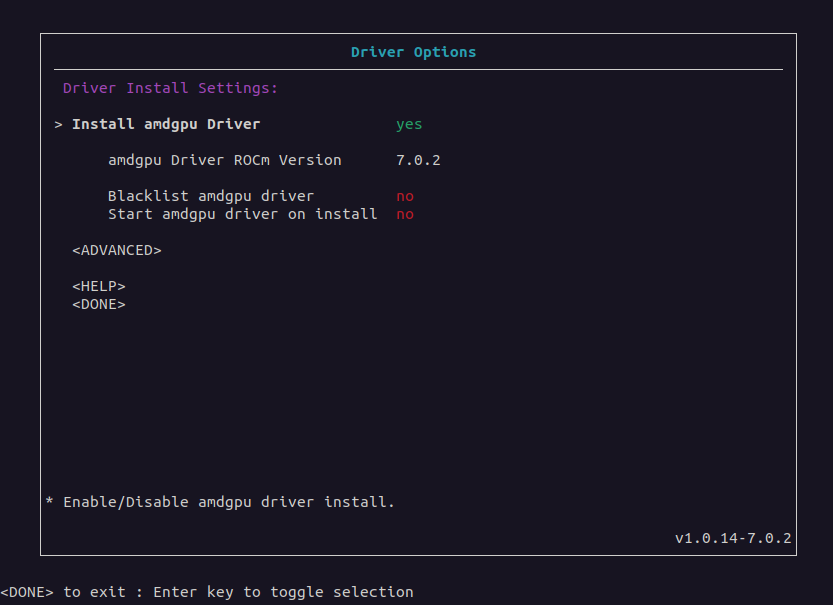Click the green 'yes' install value

tap(409, 125)
